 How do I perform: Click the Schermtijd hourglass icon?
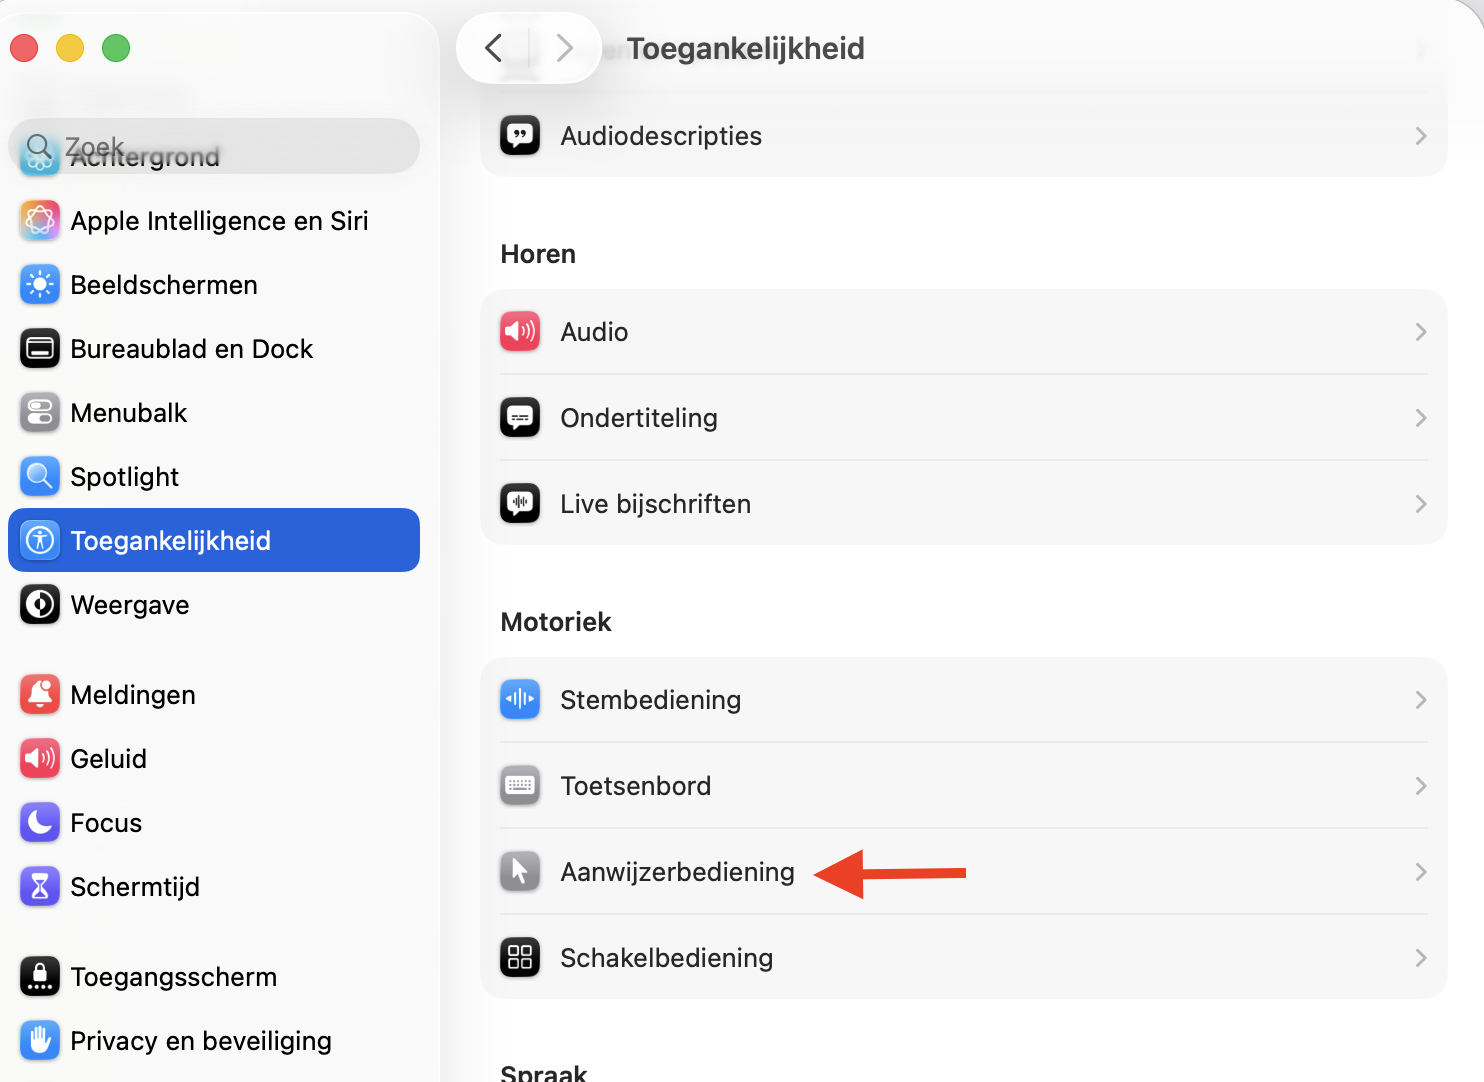point(39,886)
